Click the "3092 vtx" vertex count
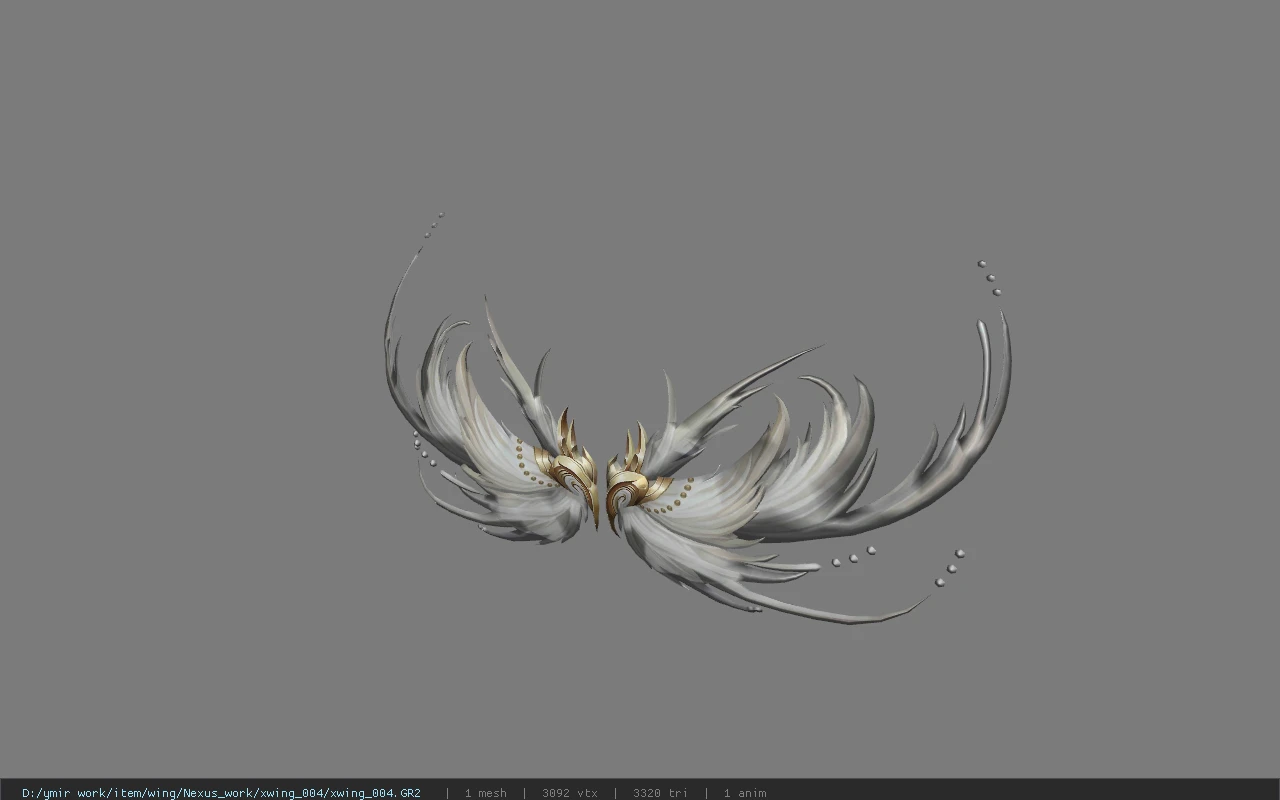 [x=570, y=793]
